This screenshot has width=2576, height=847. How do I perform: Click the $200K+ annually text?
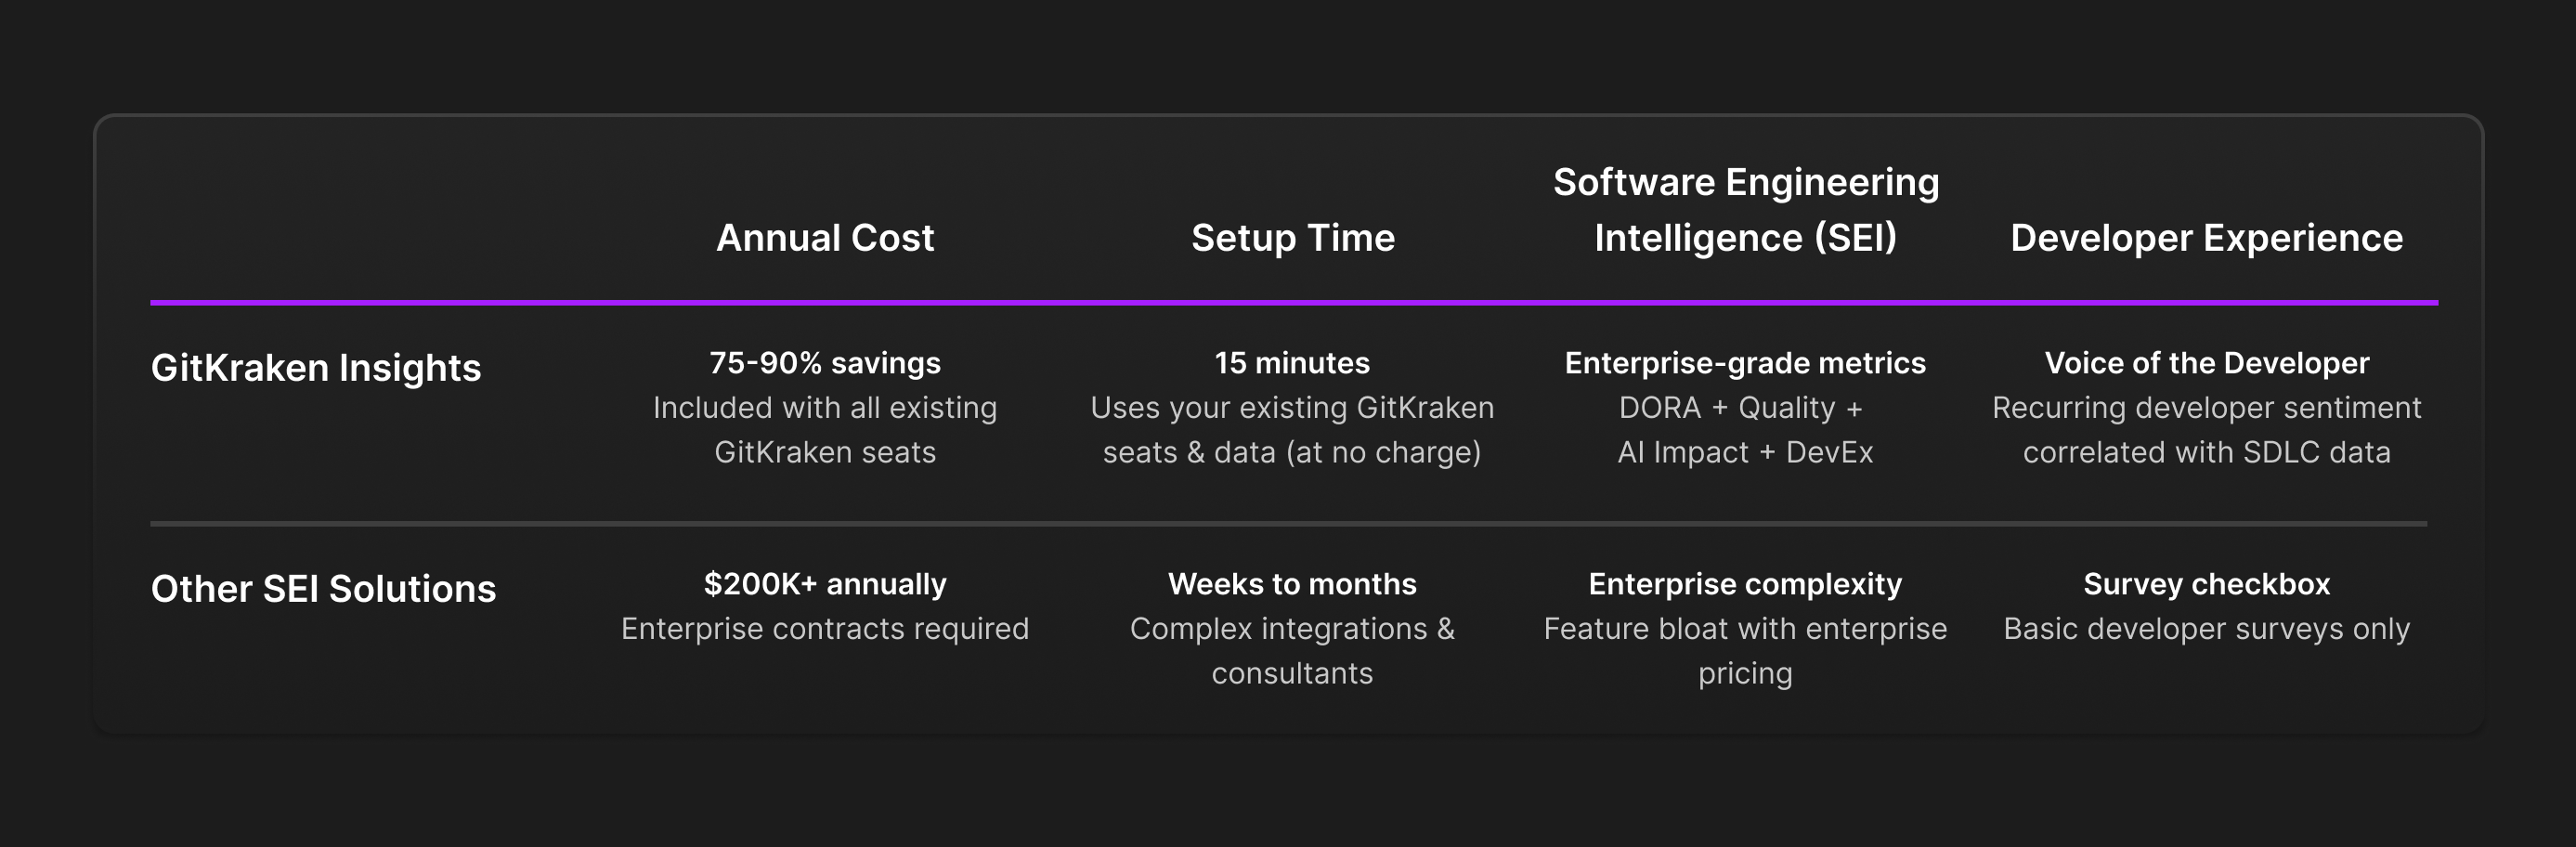click(x=825, y=584)
